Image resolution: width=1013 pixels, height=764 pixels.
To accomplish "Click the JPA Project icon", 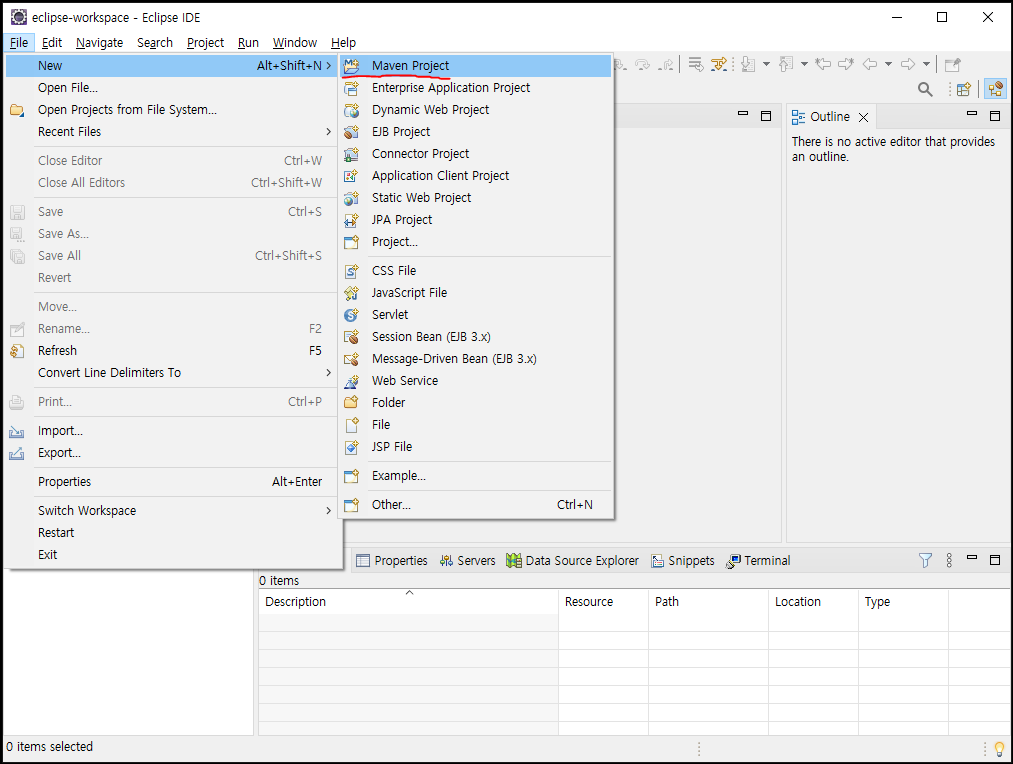I will pos(351,220).
